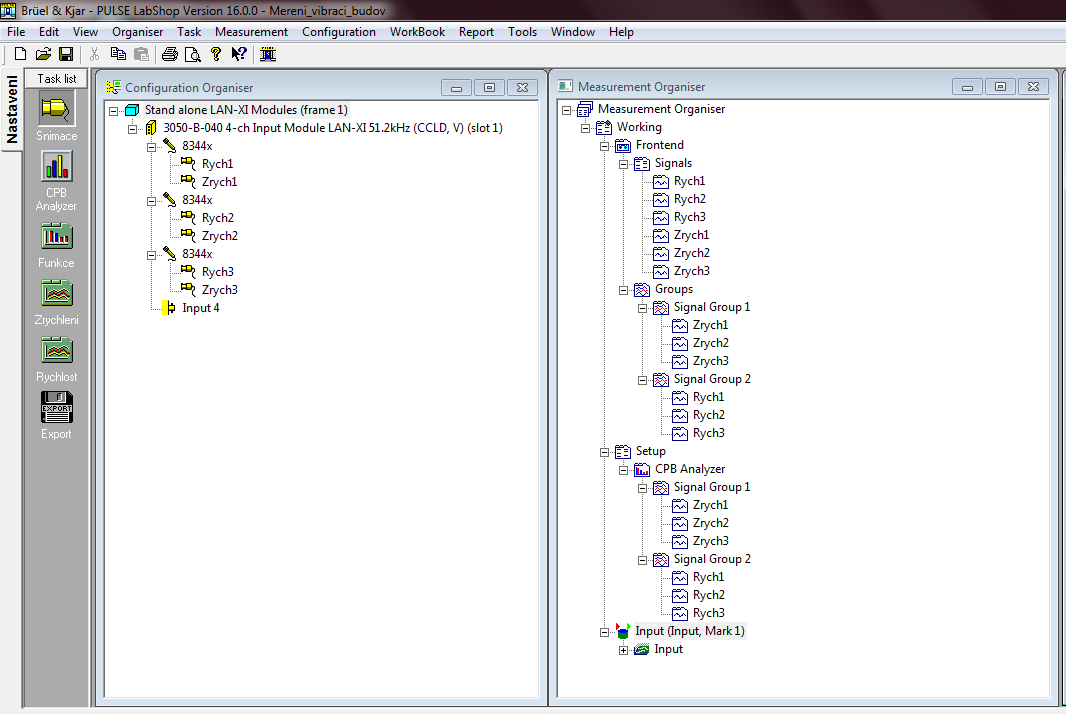The width and height of the screenshot is (1066, 714).
Task: Collapse the Working node
Action: coord(585,128)
